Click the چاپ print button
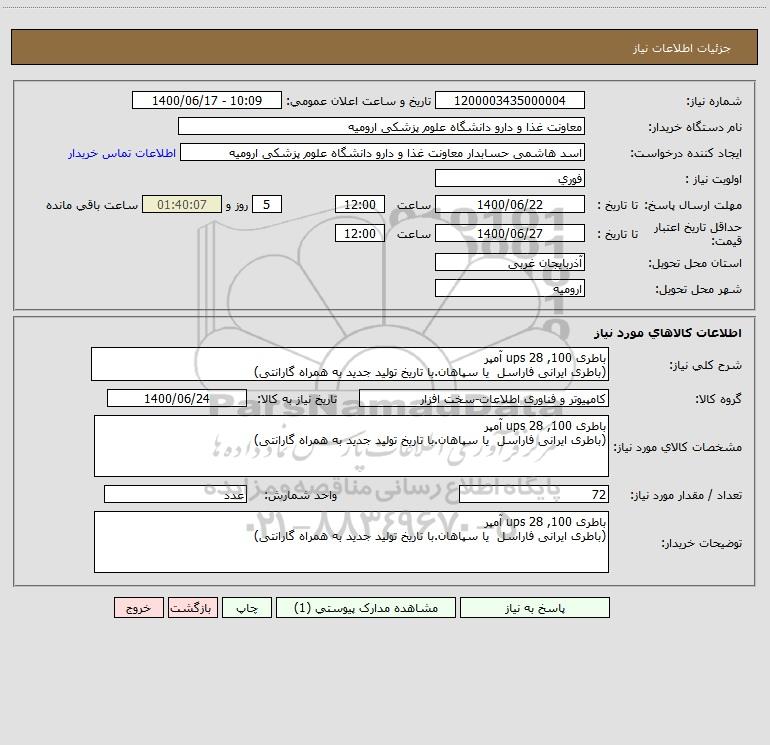Viewport: 770px width, 745px height. coord(247,608)
